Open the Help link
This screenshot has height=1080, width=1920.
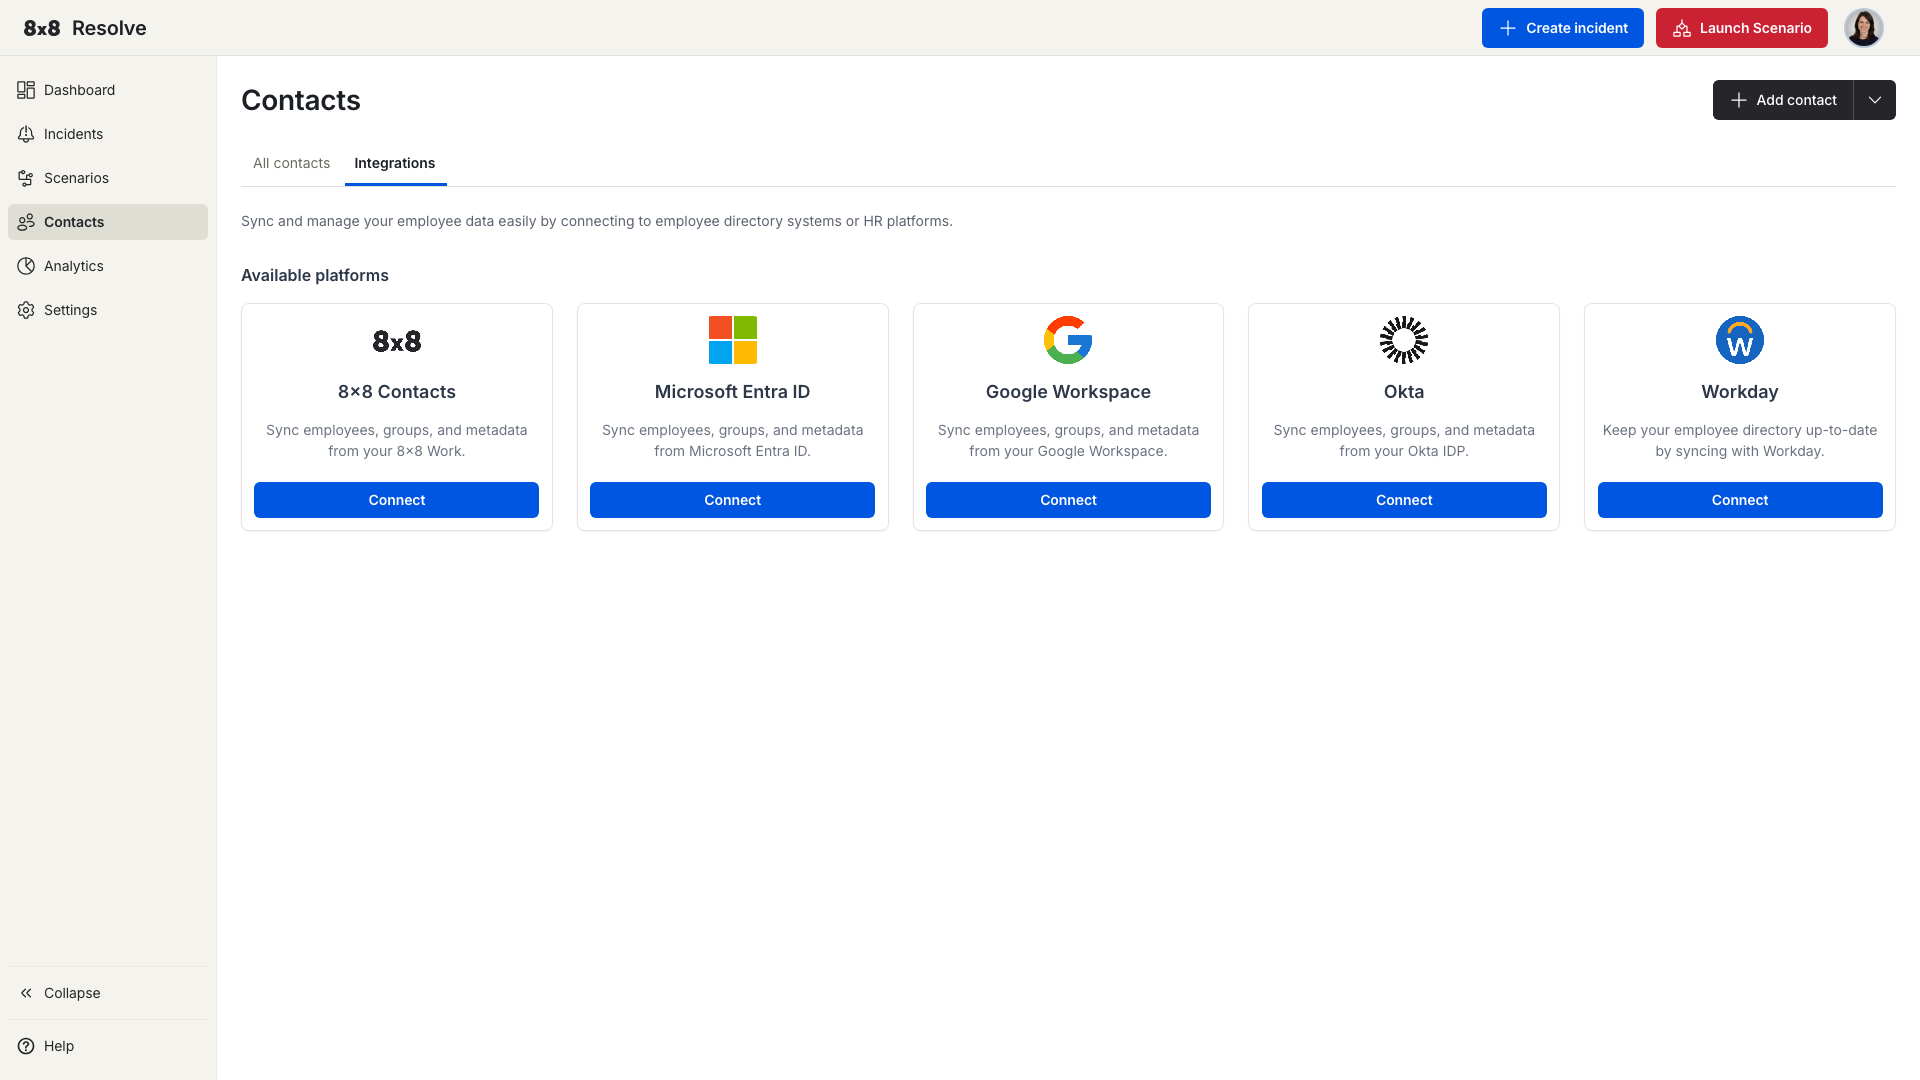pyautogui.click(x=108, y=1046)
